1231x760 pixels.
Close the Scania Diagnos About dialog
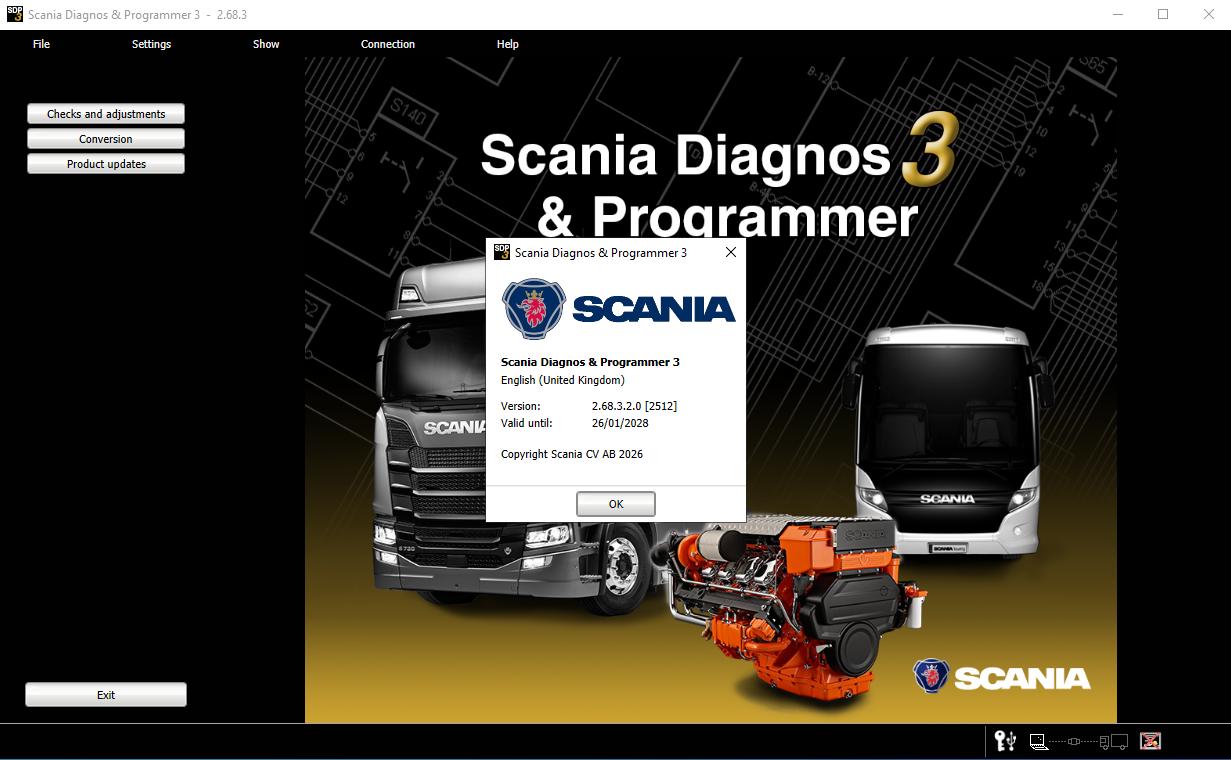(730, 252)
